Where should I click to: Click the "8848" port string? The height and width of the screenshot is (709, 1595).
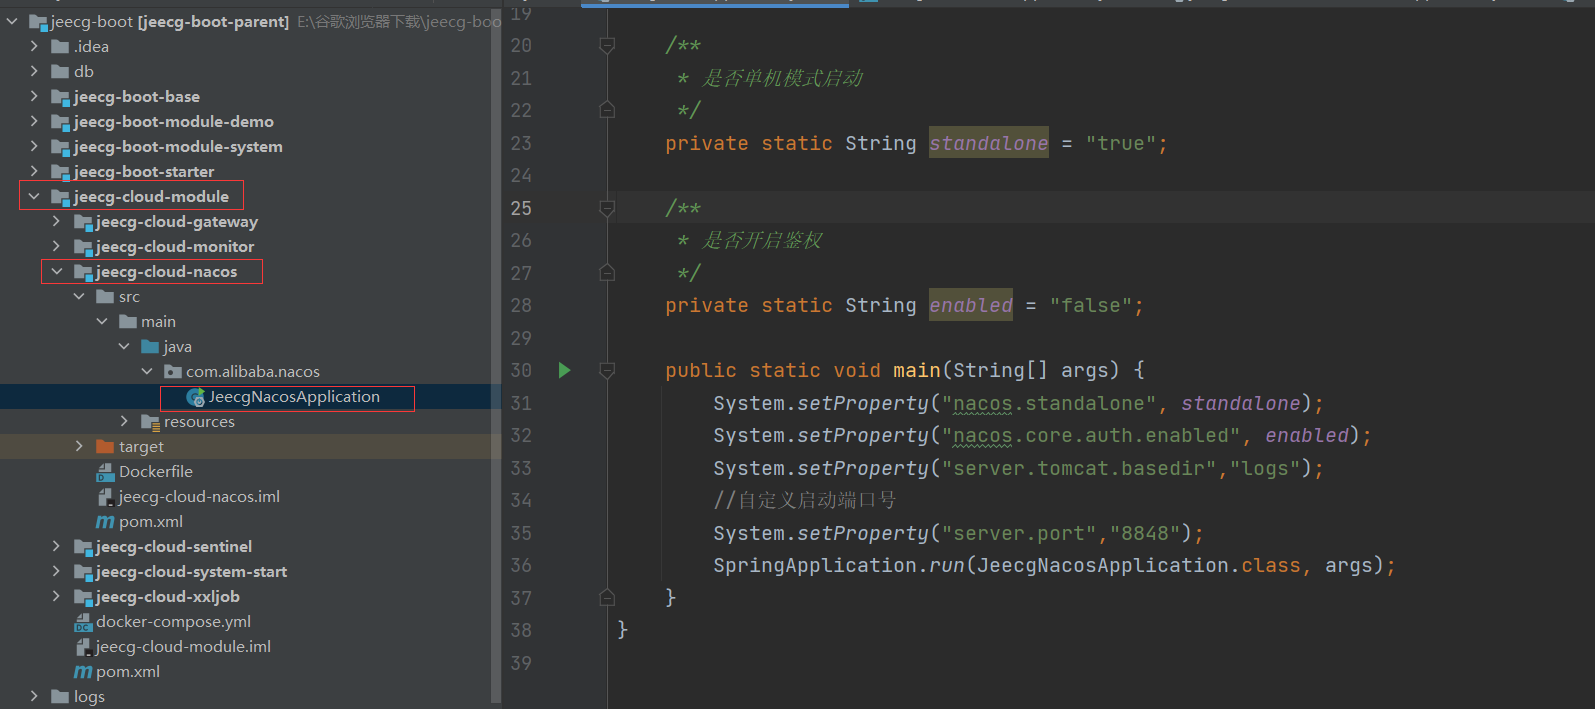1145,534
